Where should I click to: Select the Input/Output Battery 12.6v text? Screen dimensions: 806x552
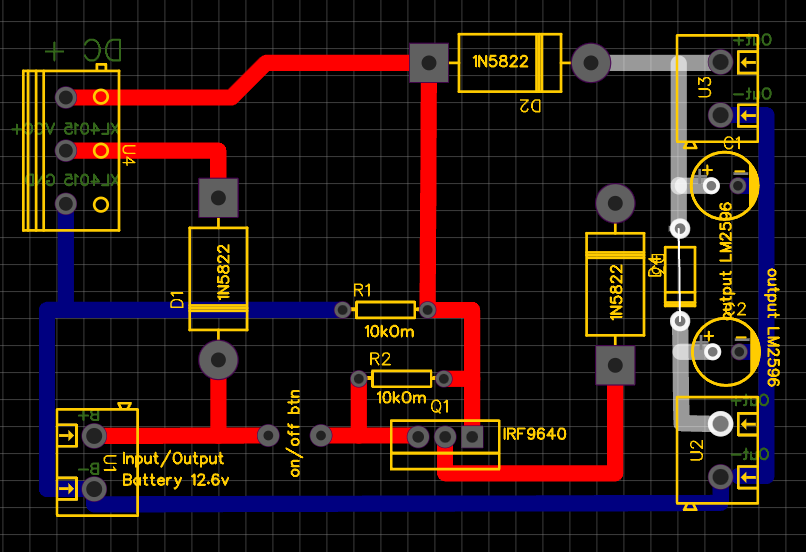[175, 469]
